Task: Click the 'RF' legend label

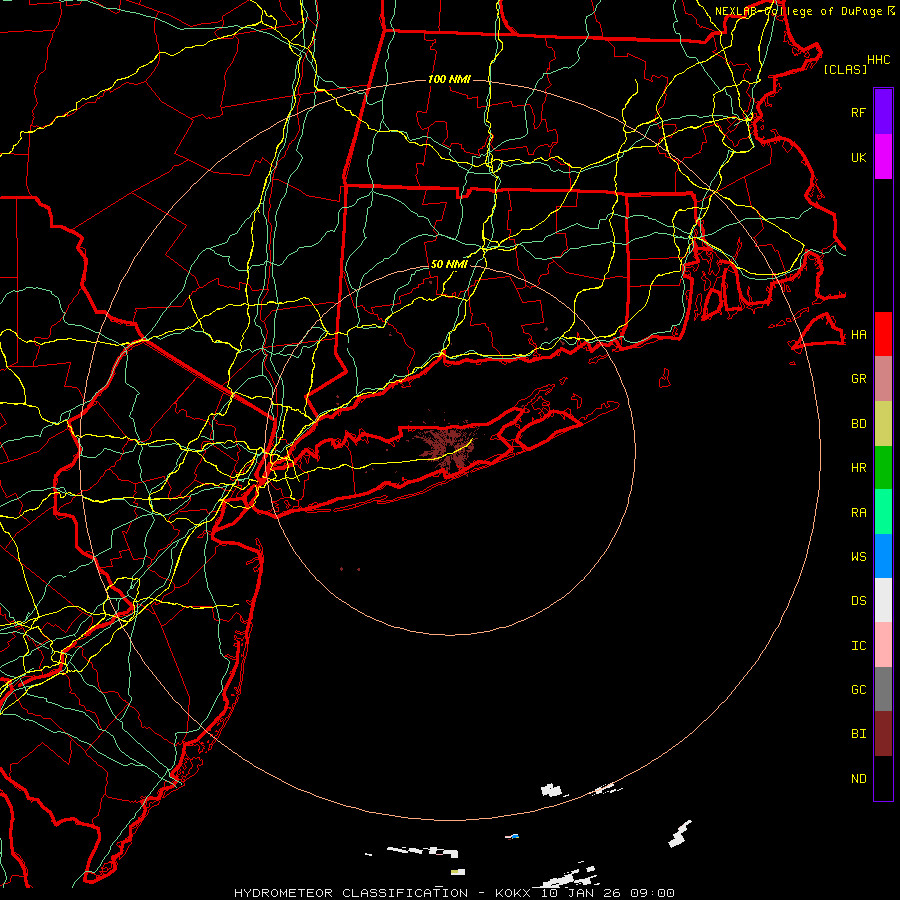Action: [x=859, y=112]
